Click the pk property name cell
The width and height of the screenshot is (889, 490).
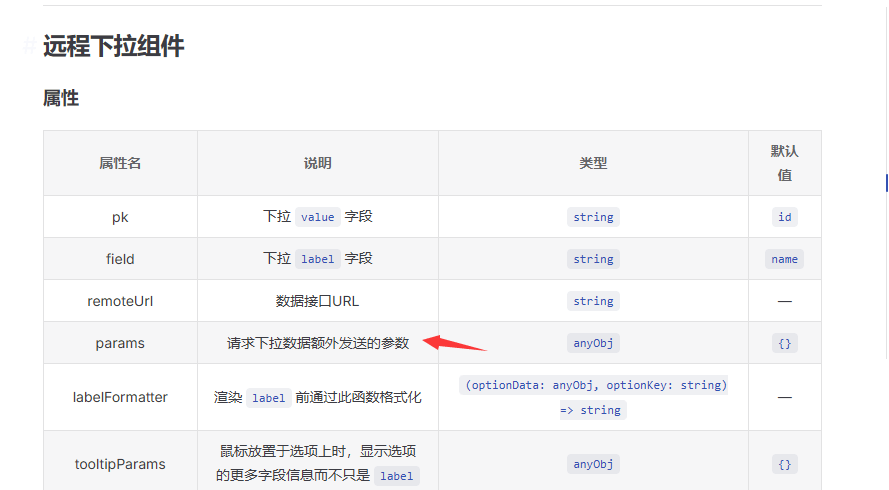(x=120, y=217)
